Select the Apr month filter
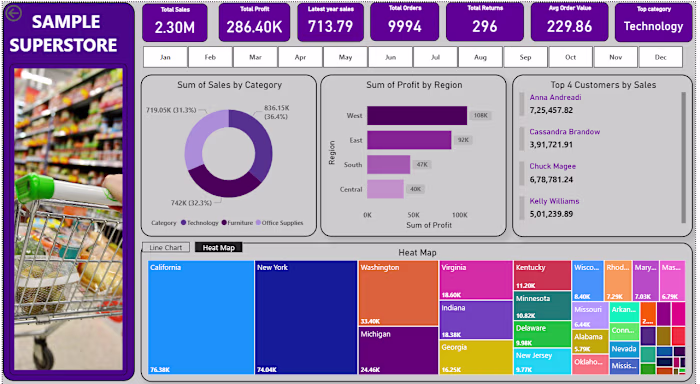Image resolution: width=700 pixels, height=384 pixels. 300,57
